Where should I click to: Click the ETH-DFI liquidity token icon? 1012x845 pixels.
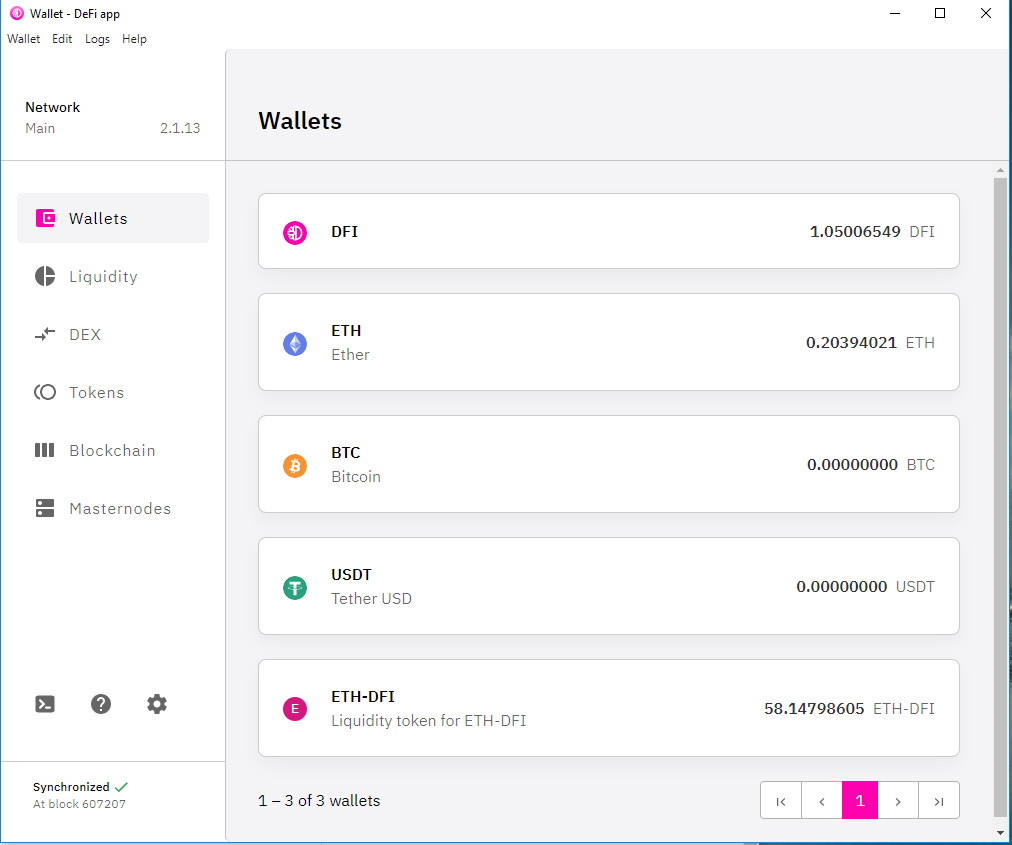tap(295, 709)
